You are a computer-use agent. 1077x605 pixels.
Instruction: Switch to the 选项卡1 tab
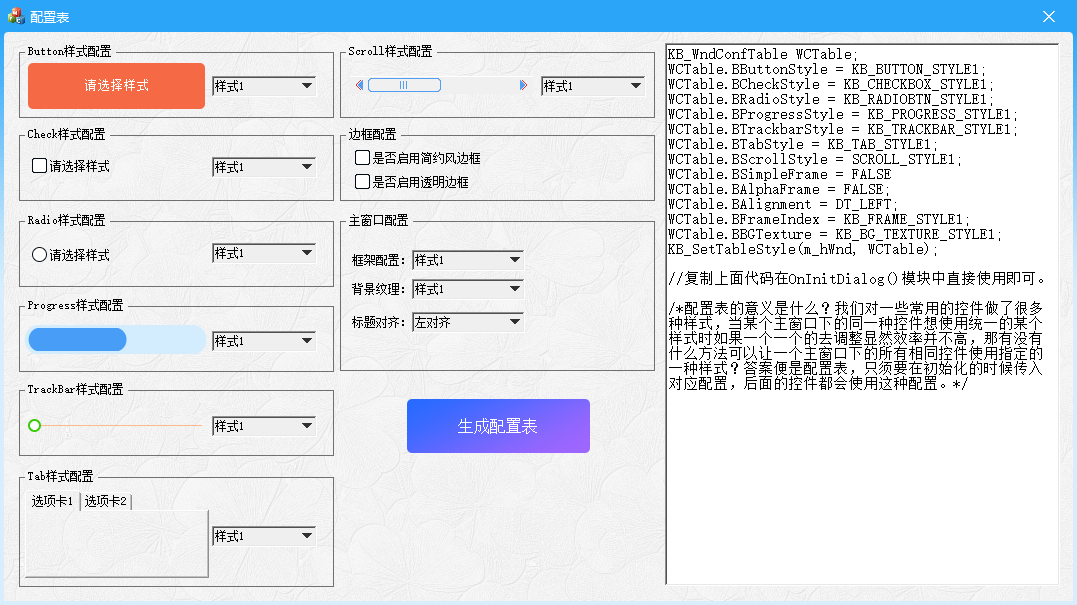pyautogui.click(x=52, y=501)
